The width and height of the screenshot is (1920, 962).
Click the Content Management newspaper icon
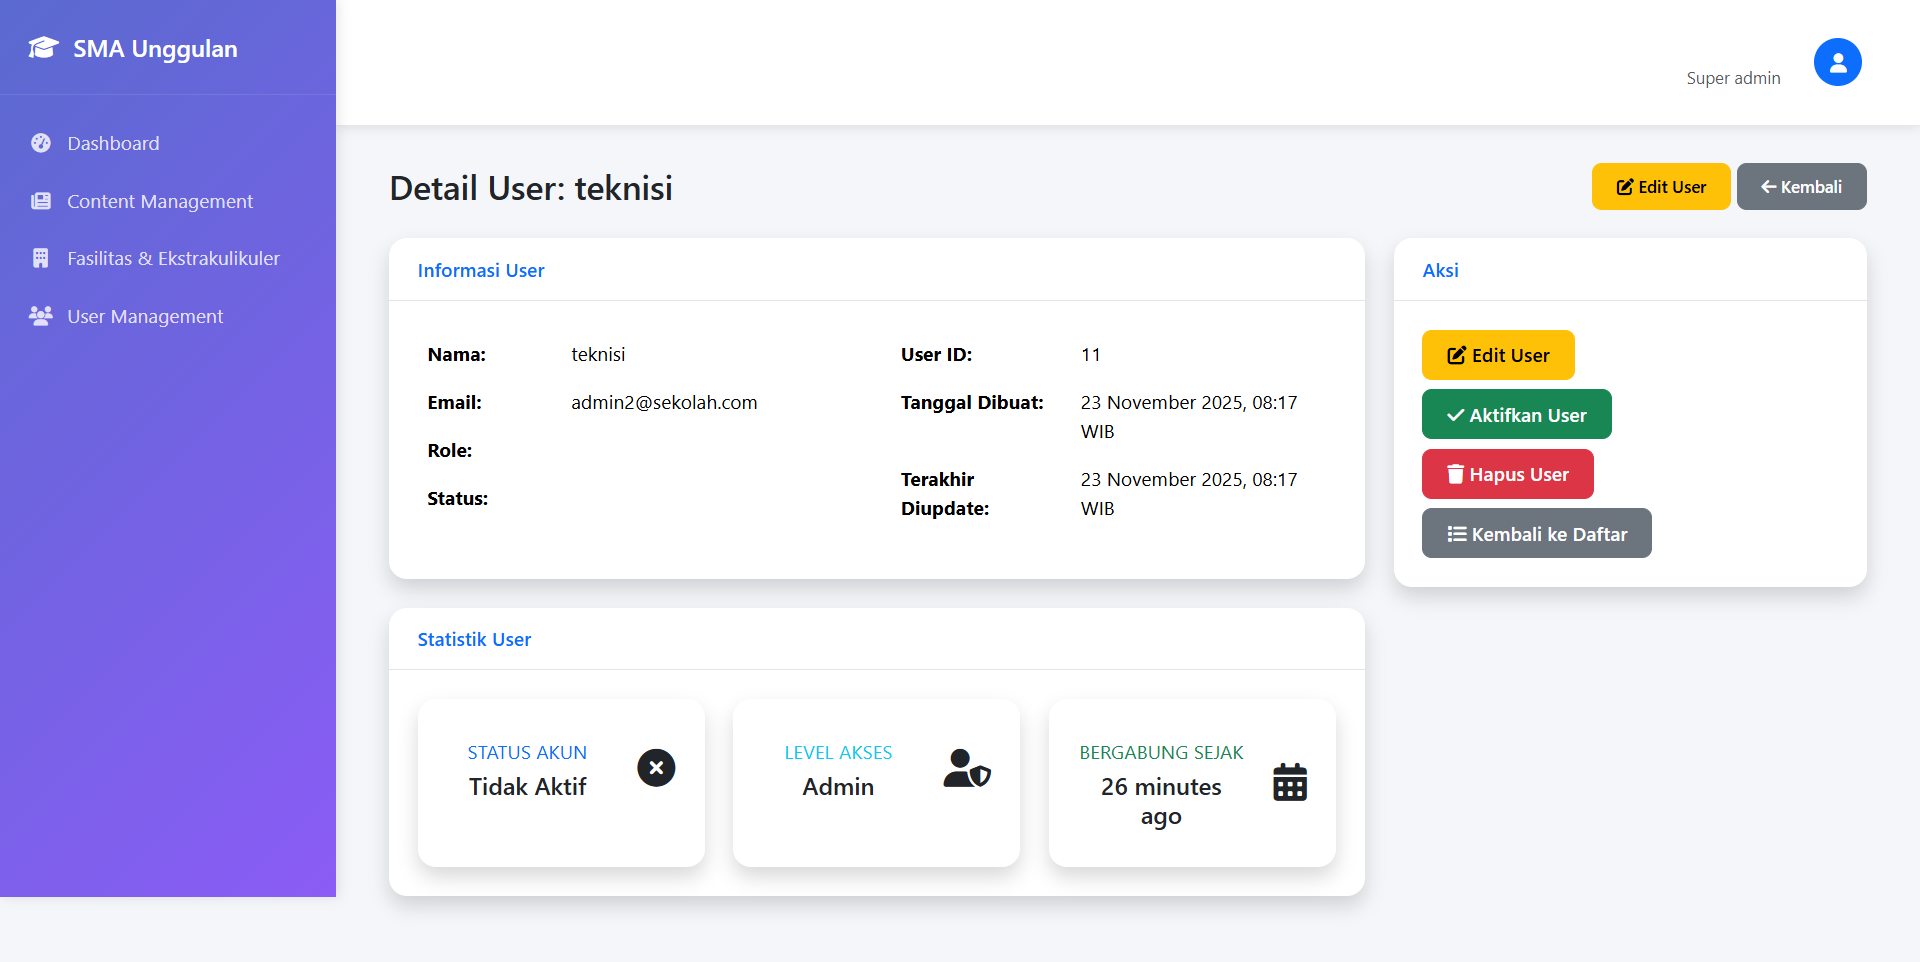point(41,201)
